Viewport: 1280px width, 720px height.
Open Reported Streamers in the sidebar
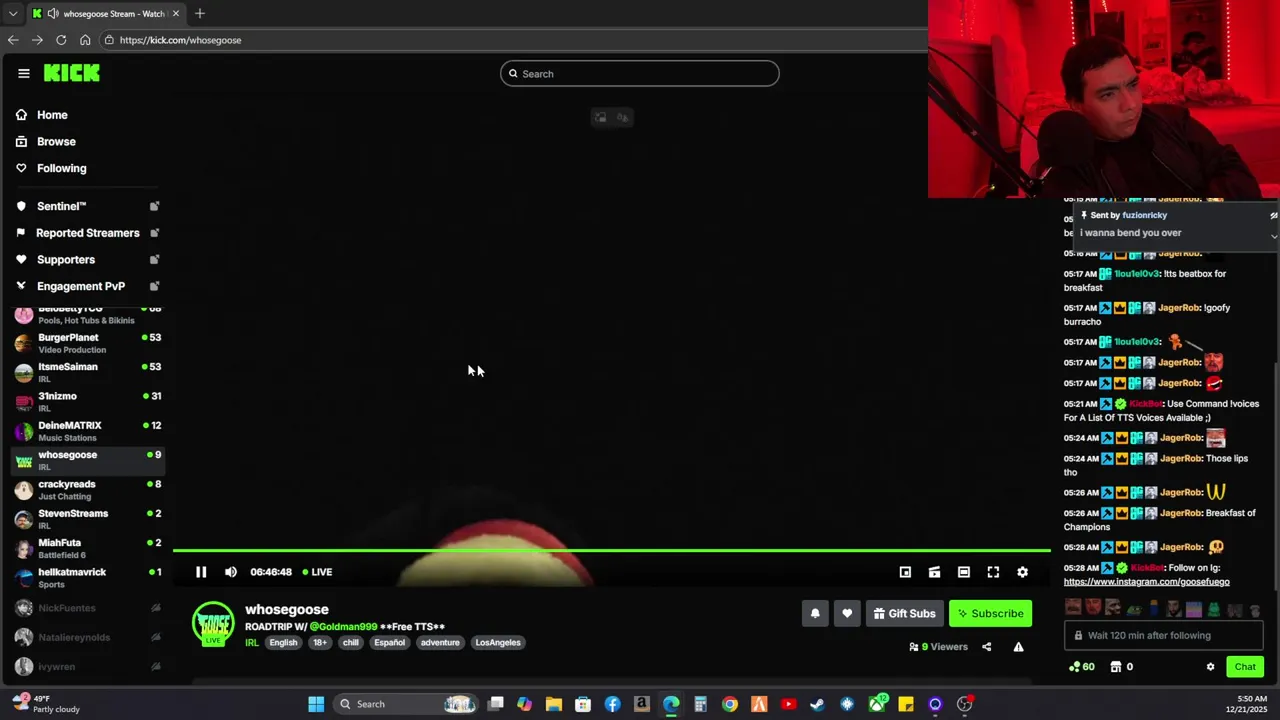[x=88, y=233]
